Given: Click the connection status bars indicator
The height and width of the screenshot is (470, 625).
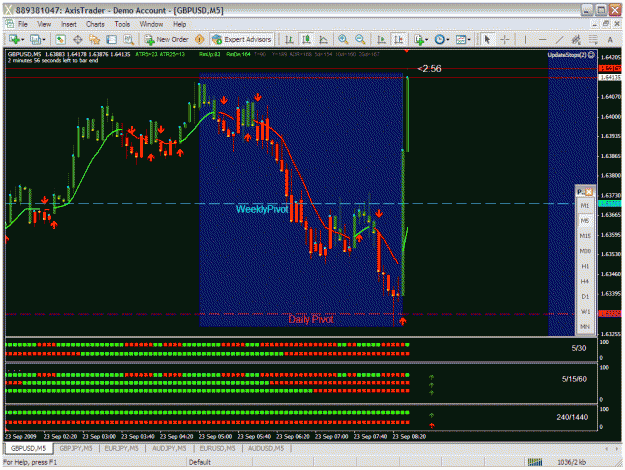Looking at the screenshot, I should (x=535, y=462).
